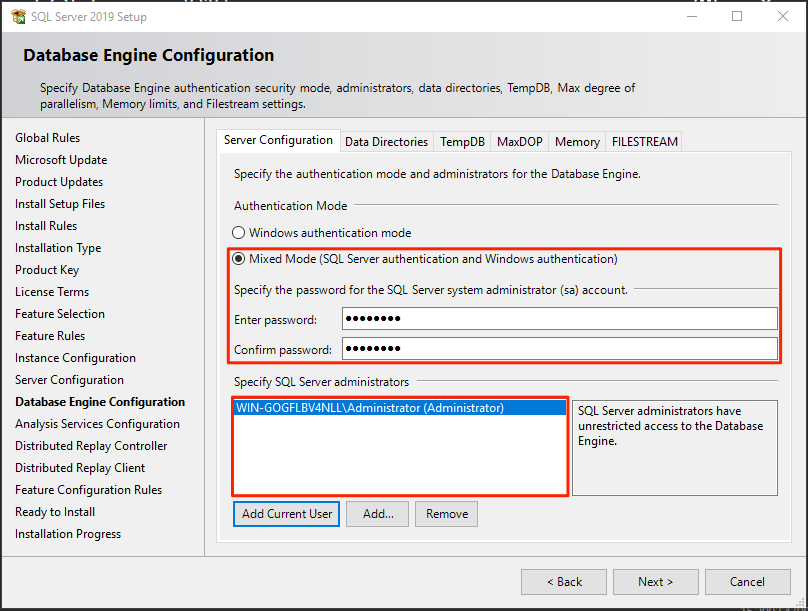Image resolution: width=808 pixels, height=611 pixels.
Task: Open the TempDB tab
Action: pos(461,141)
